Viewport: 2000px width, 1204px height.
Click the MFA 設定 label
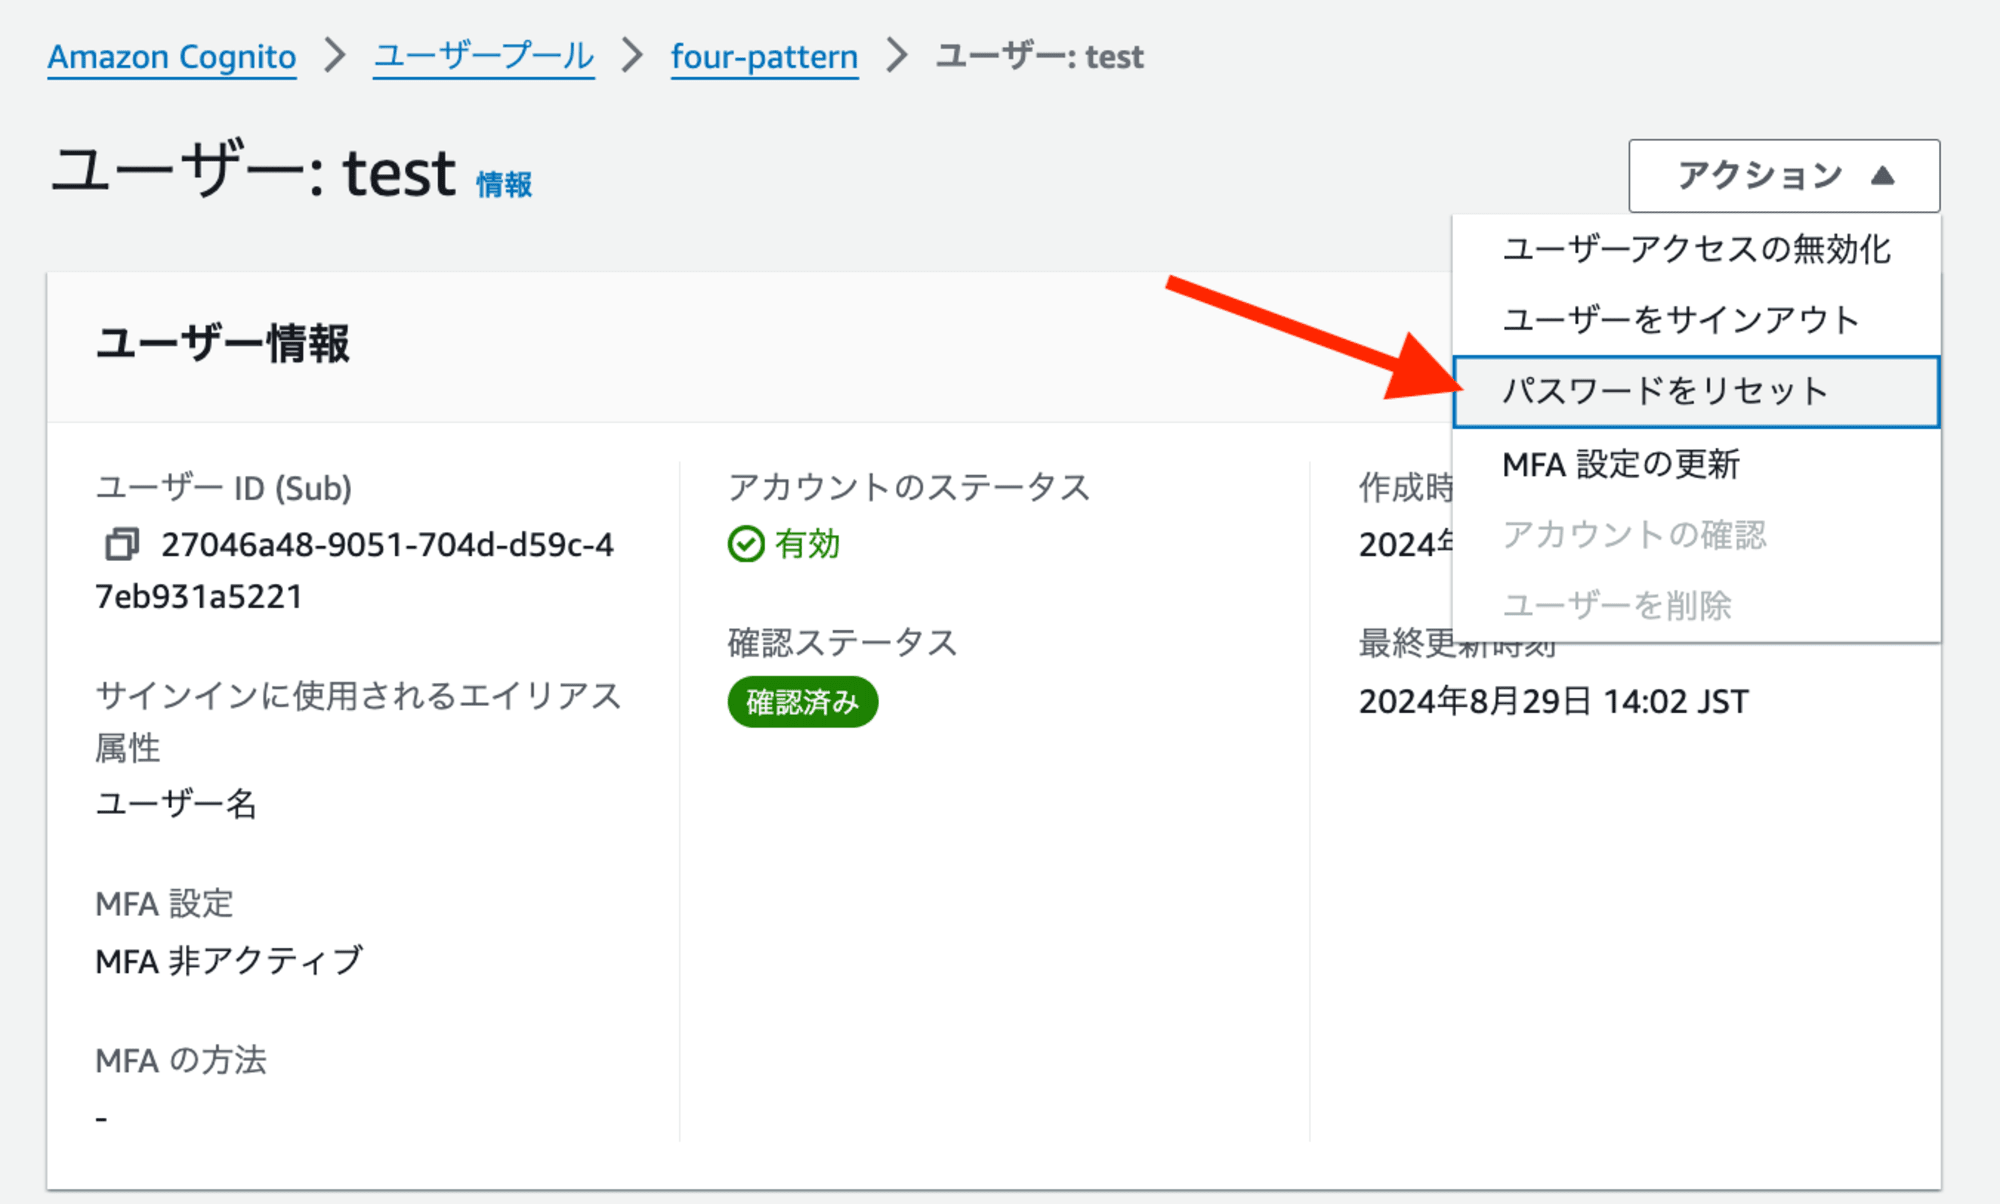click(164, 904)
